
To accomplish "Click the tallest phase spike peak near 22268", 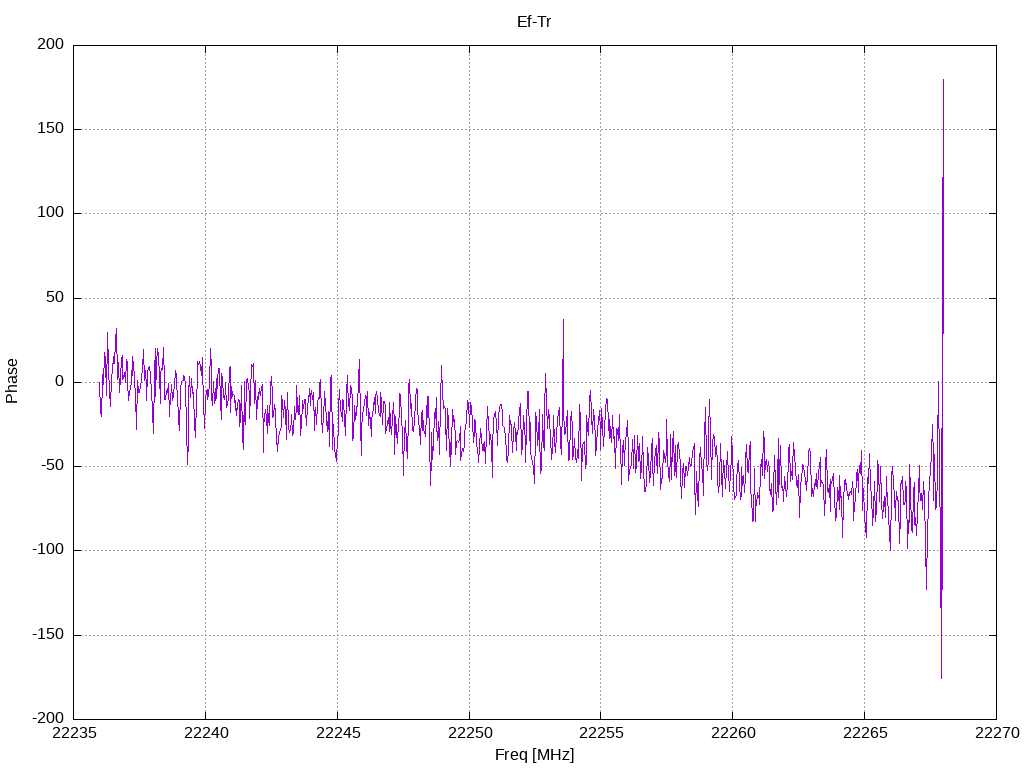I will 943,80.
